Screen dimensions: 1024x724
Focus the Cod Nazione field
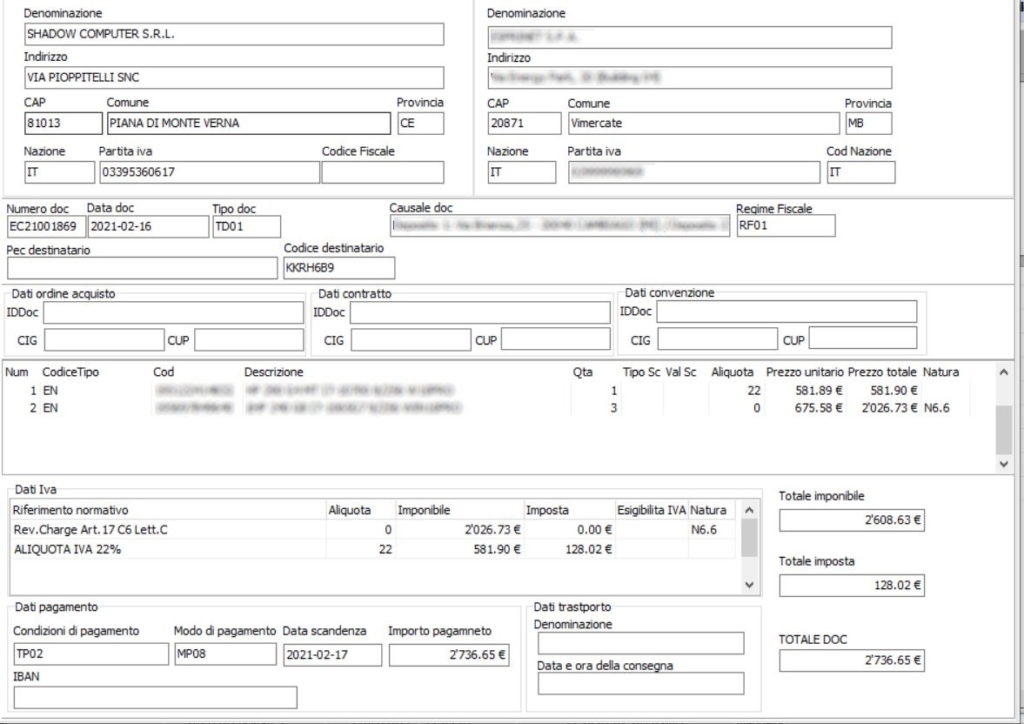[x=861, y=172]
